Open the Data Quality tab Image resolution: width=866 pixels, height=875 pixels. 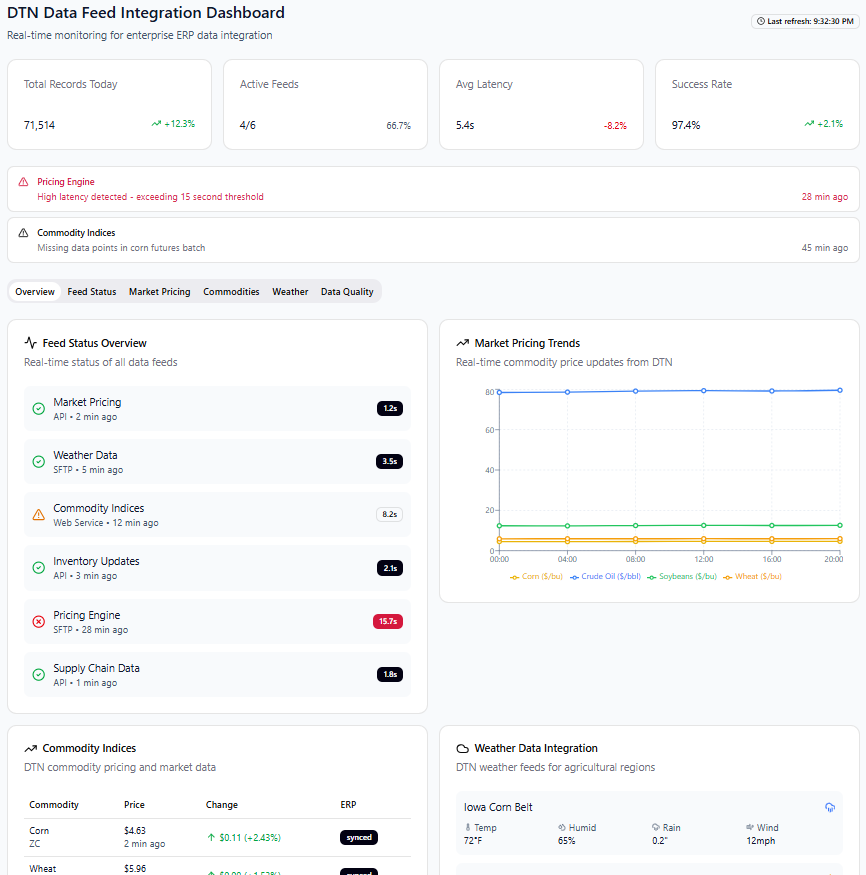346,291
